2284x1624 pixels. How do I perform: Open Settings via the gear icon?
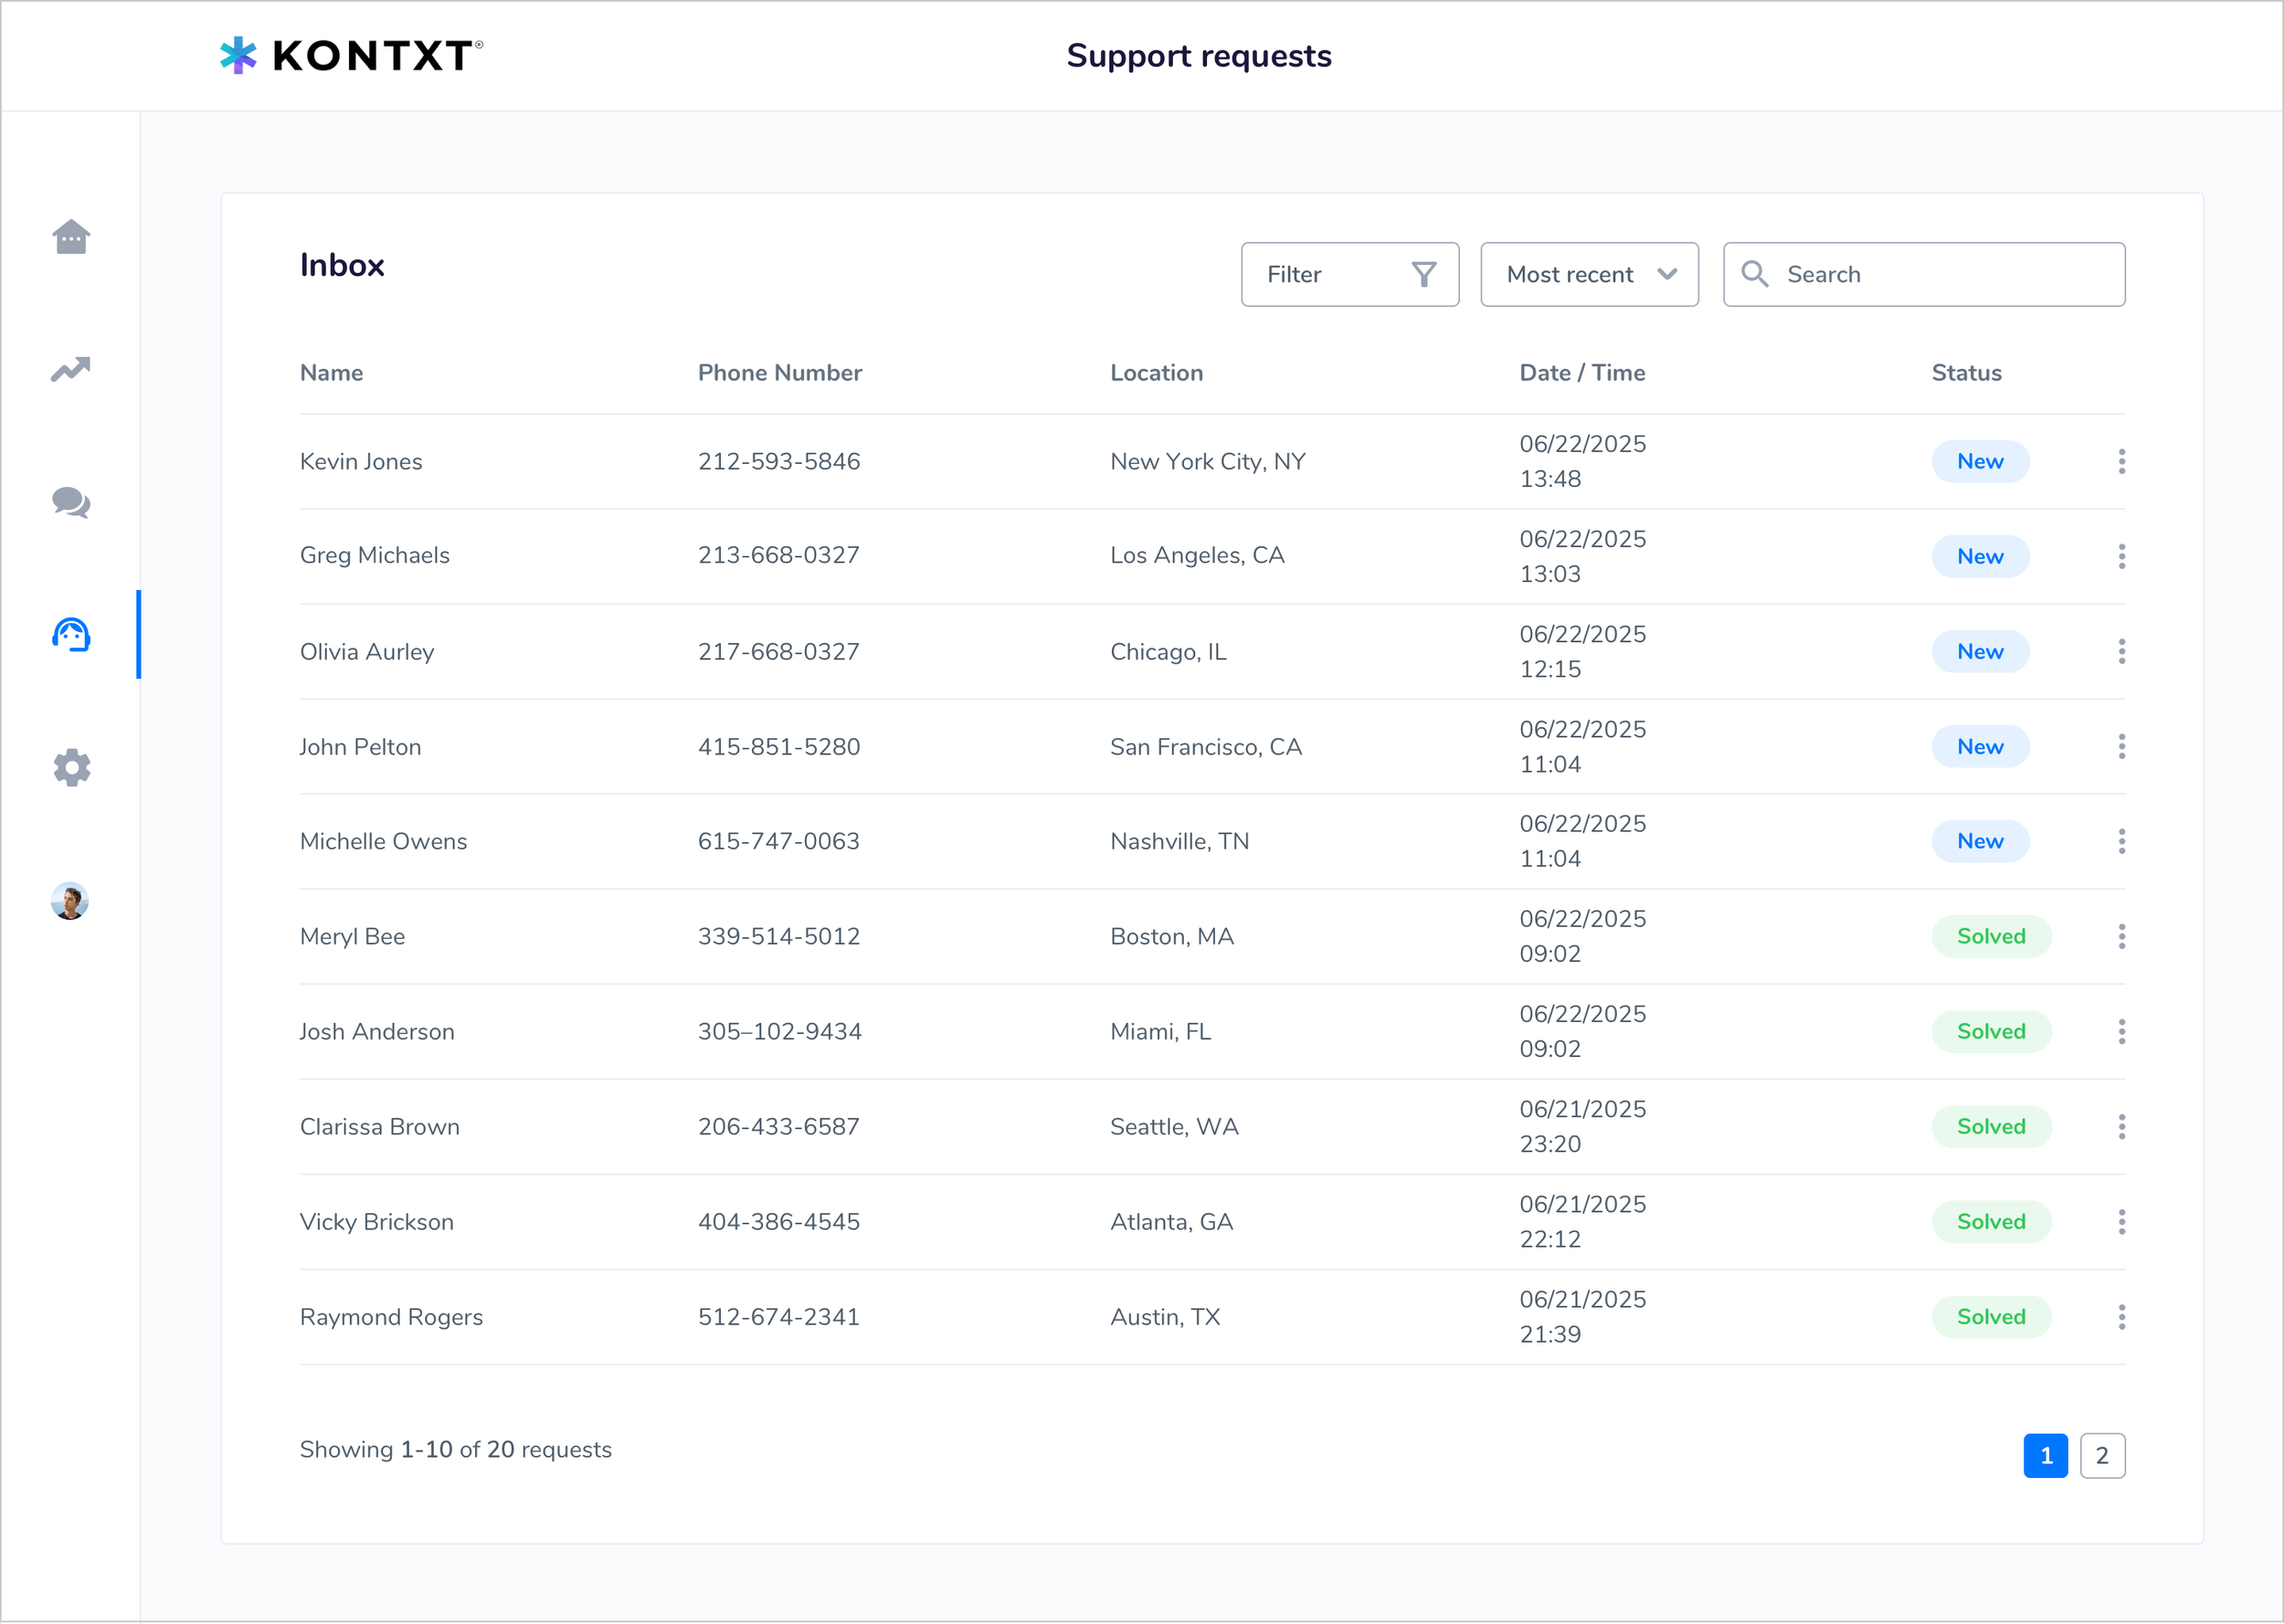click(70, 768)
